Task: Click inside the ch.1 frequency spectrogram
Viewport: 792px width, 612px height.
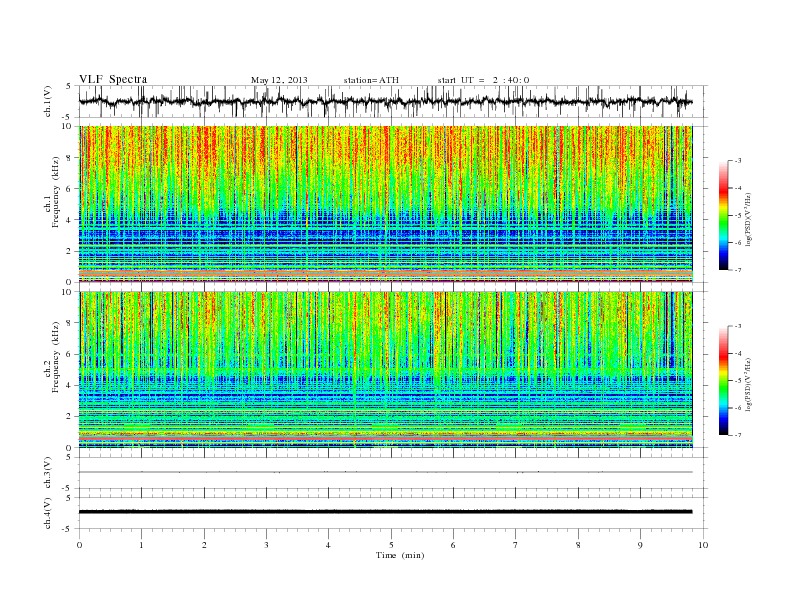Action: [x=385, y=204]
